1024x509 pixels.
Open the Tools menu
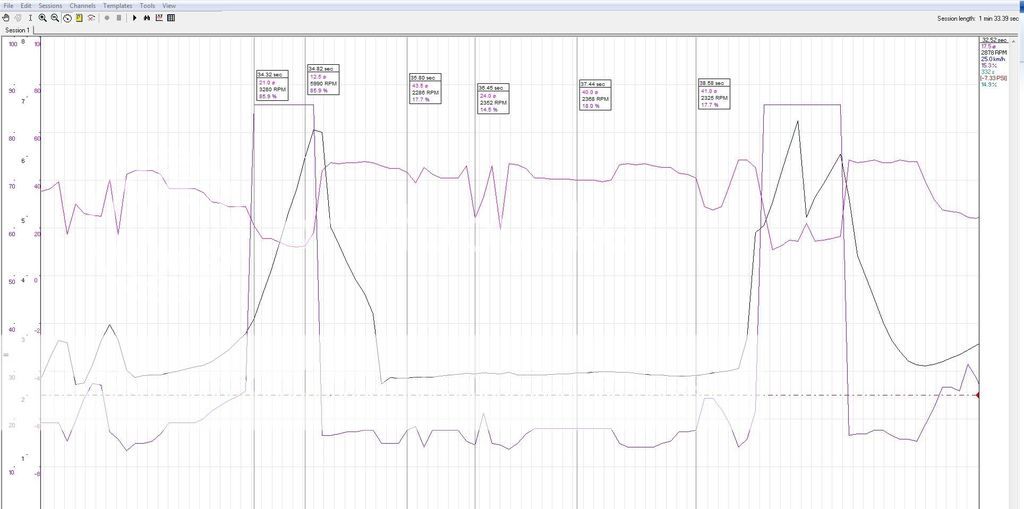[x=148, y=6]
